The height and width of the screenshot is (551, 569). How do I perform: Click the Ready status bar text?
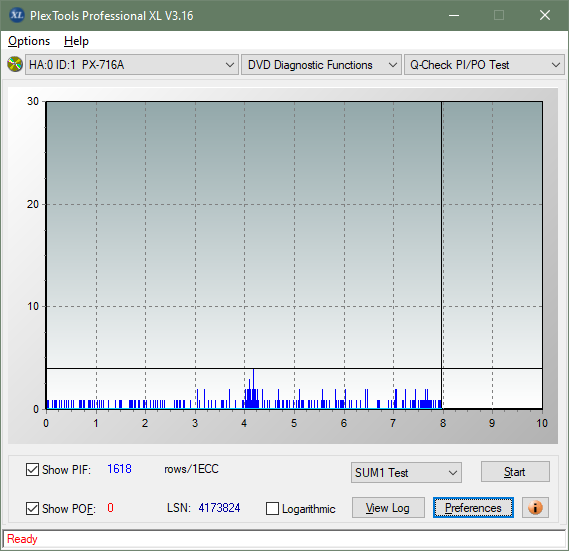click(22, 539)
